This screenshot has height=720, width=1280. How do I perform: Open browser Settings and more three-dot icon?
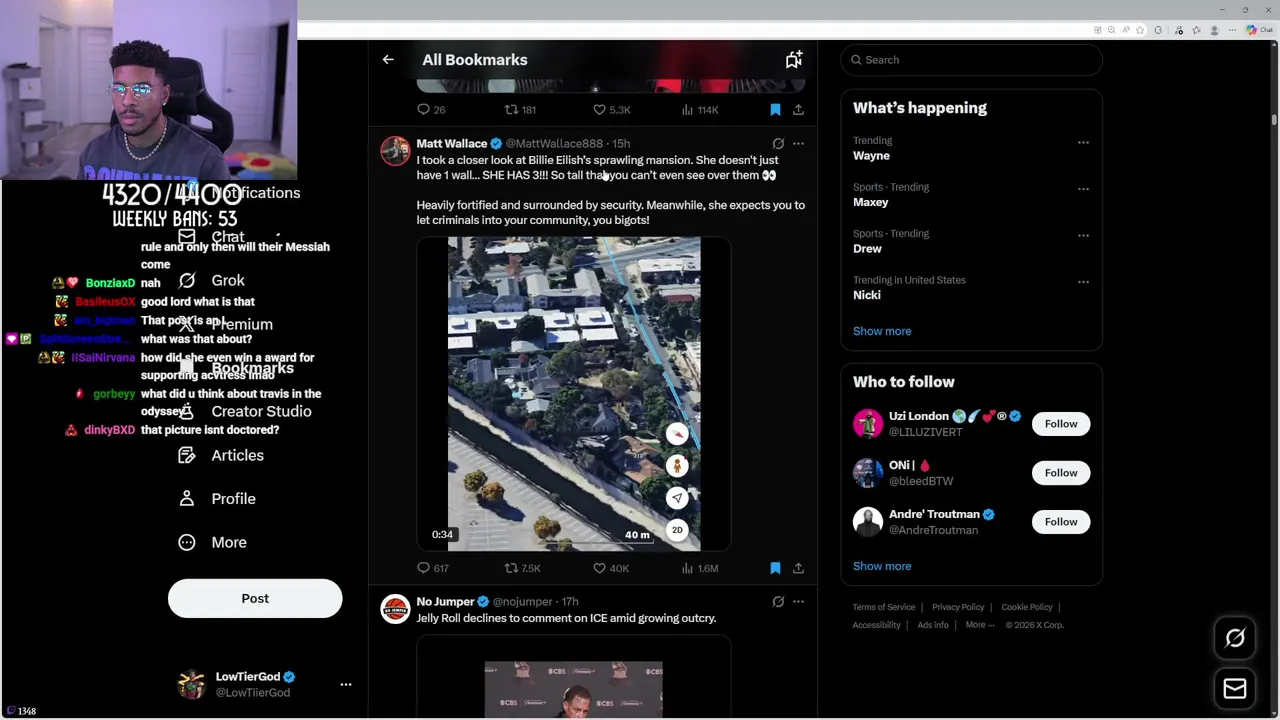coord(1231,30)
